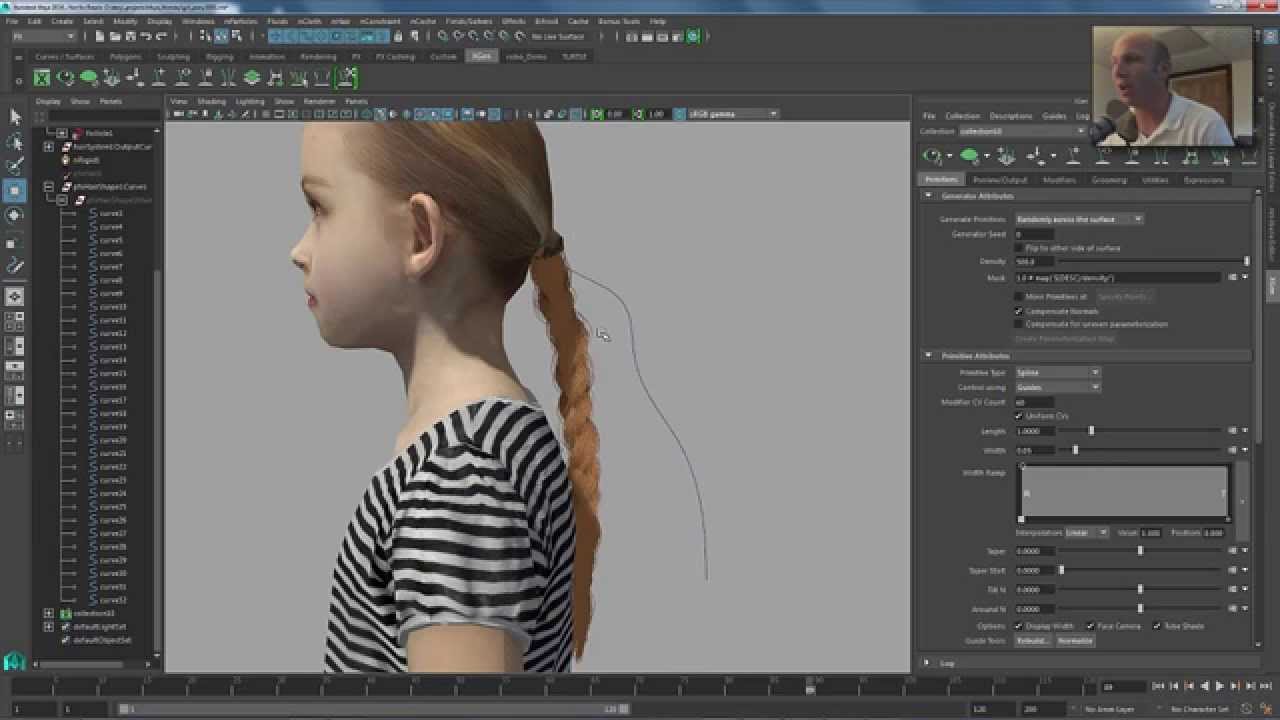The height and width of the screenshot is (720, 1280).
Task: Open the 'Primitive Type' Spline dropdown
Action: pyautogui.click(x=1058, y=372)
